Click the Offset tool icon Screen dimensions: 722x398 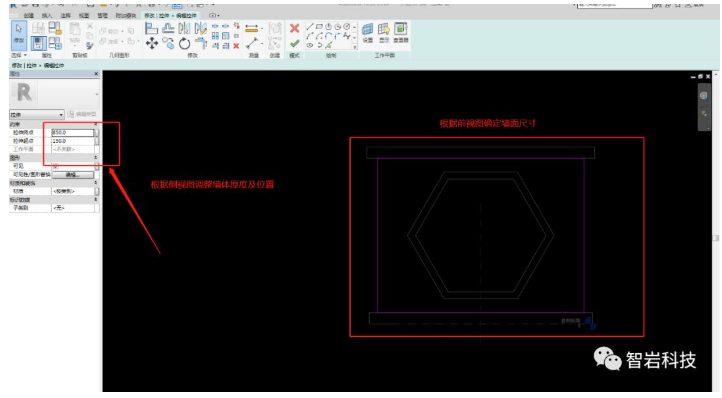tap(168, 29)
